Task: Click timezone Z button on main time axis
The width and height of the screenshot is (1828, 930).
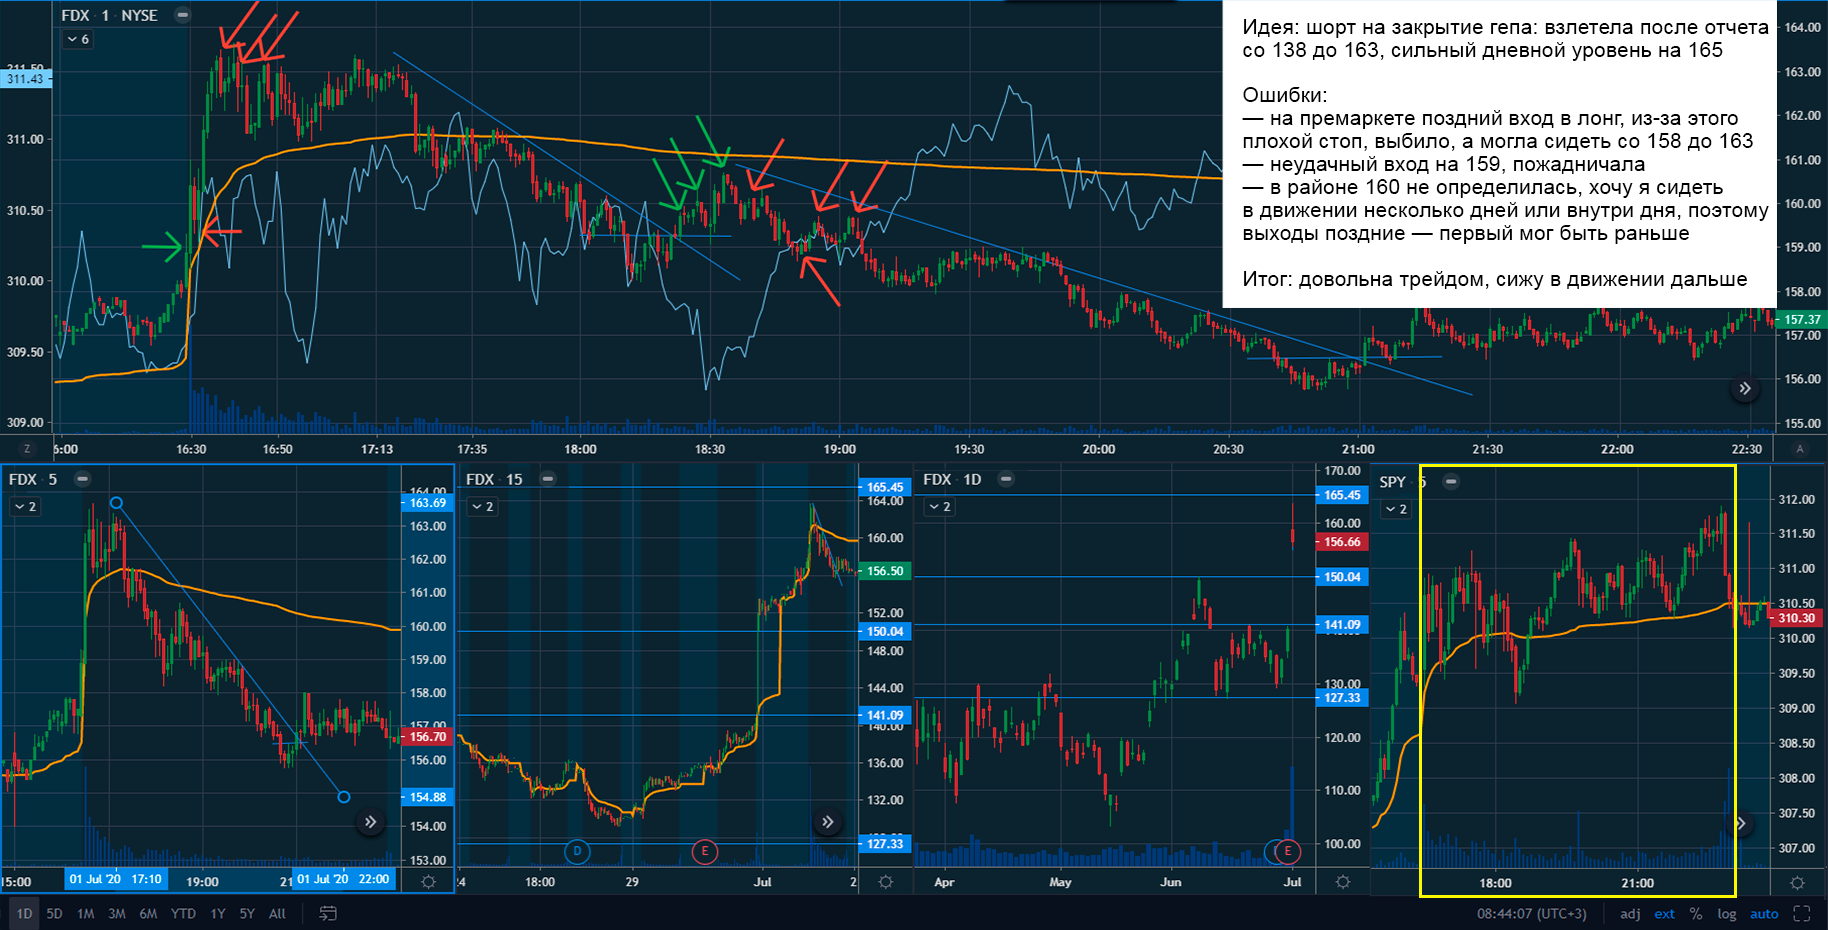Action: 27,449
